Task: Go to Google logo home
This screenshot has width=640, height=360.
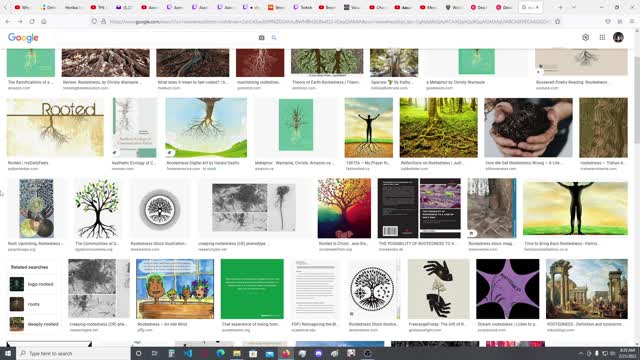Action: point(23,38)
